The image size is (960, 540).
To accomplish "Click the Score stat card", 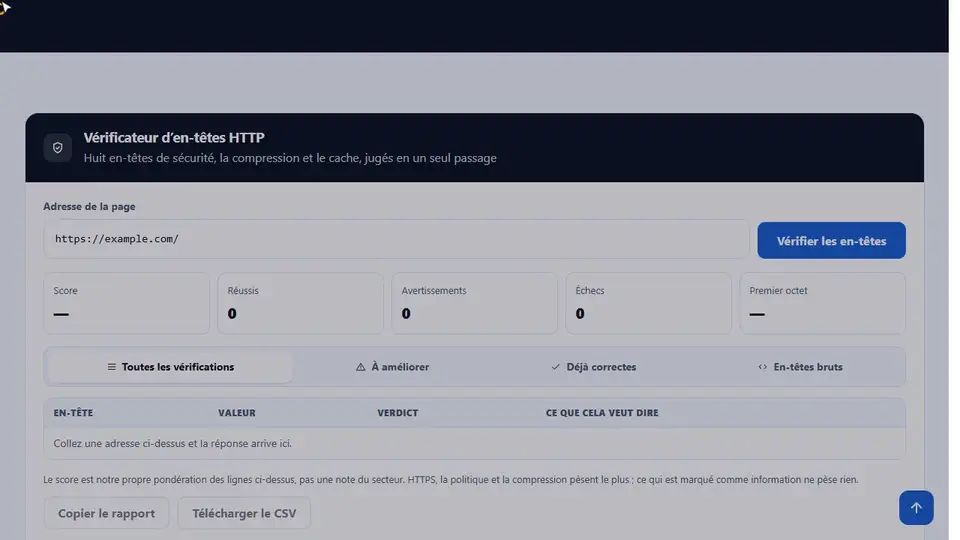I will coord(127,303).
